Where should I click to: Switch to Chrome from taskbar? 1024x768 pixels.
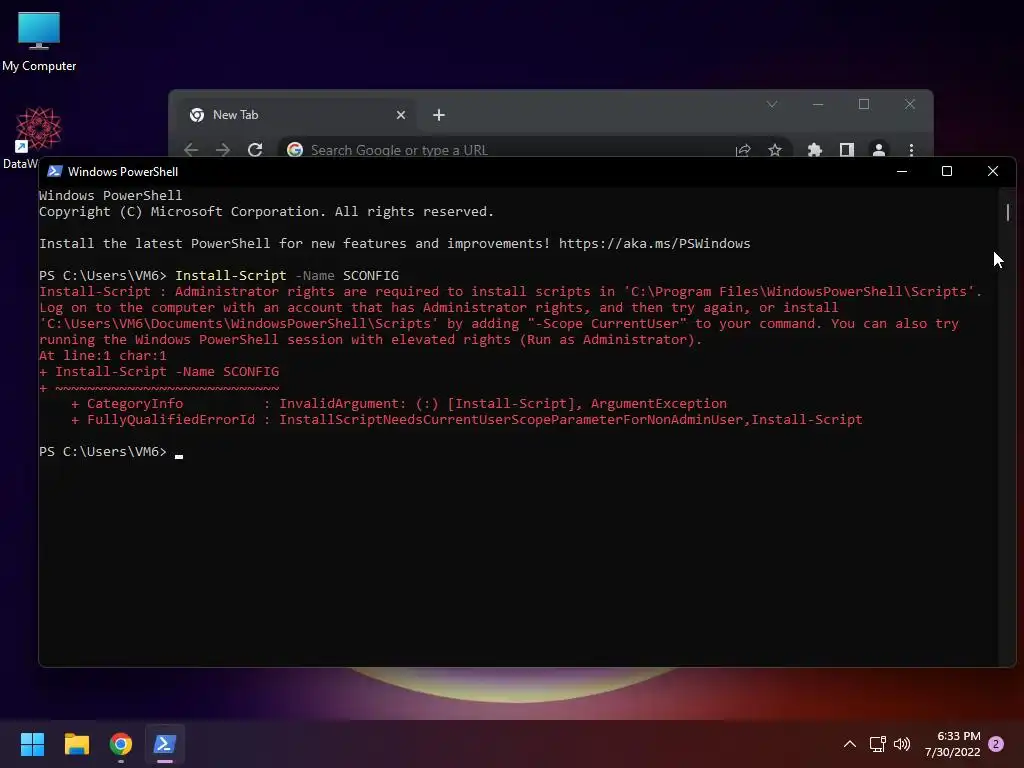121,744
